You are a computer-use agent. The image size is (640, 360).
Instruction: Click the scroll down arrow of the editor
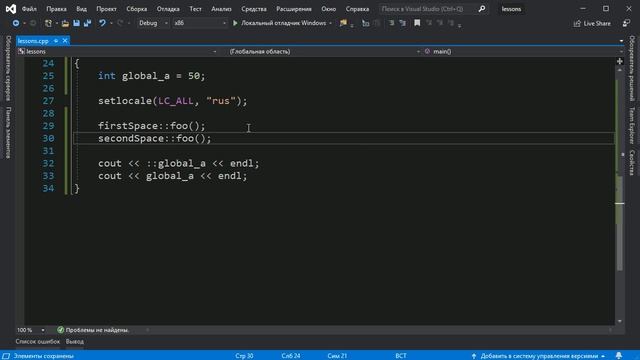(x=620, y=321)
